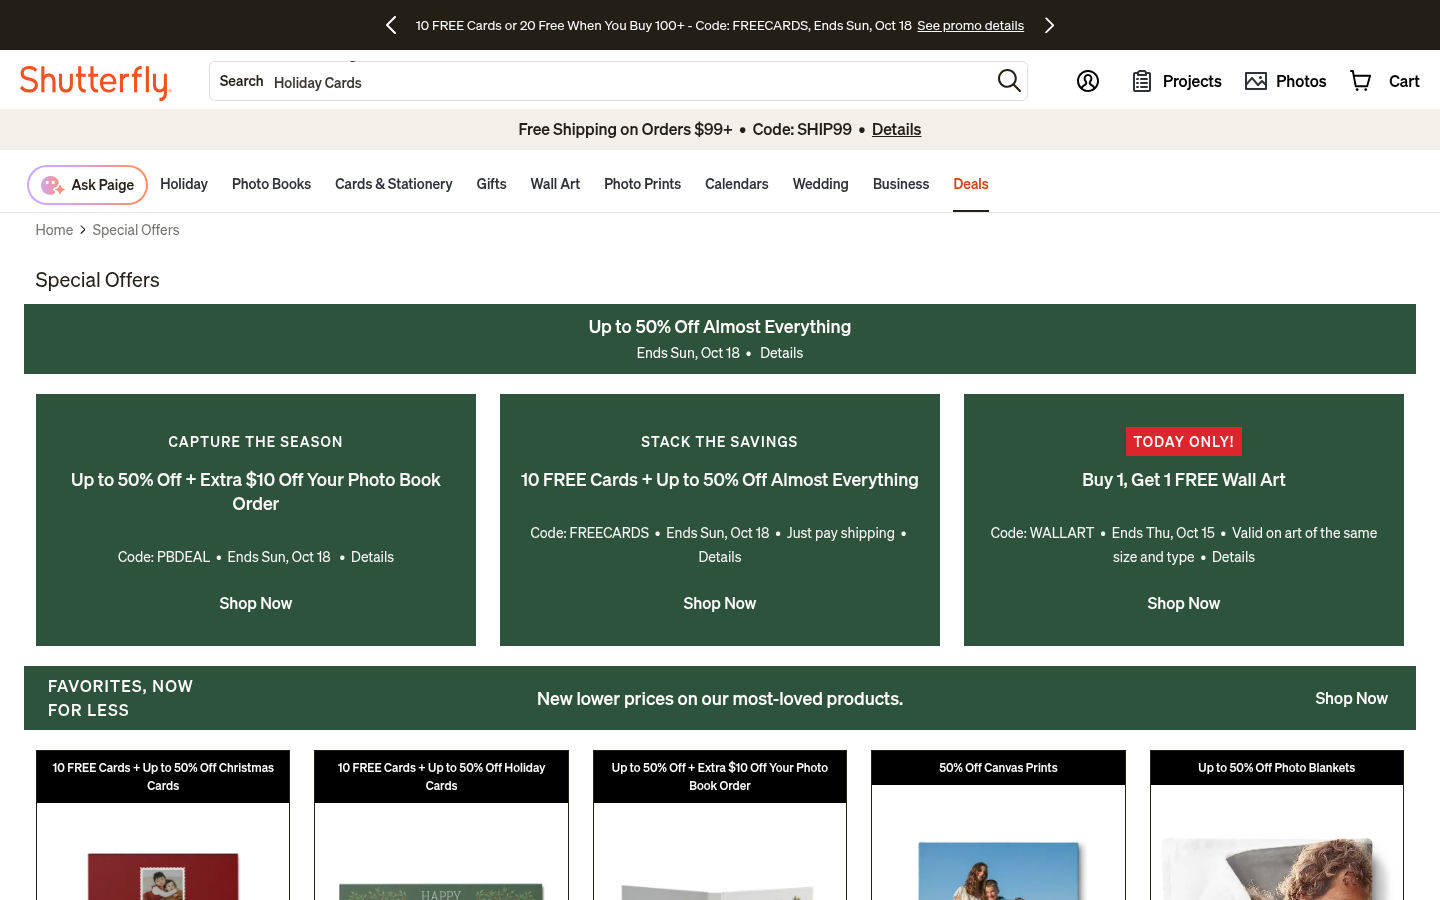
Task: Open the Wall Art menu
Action: [x=555, y=184]
